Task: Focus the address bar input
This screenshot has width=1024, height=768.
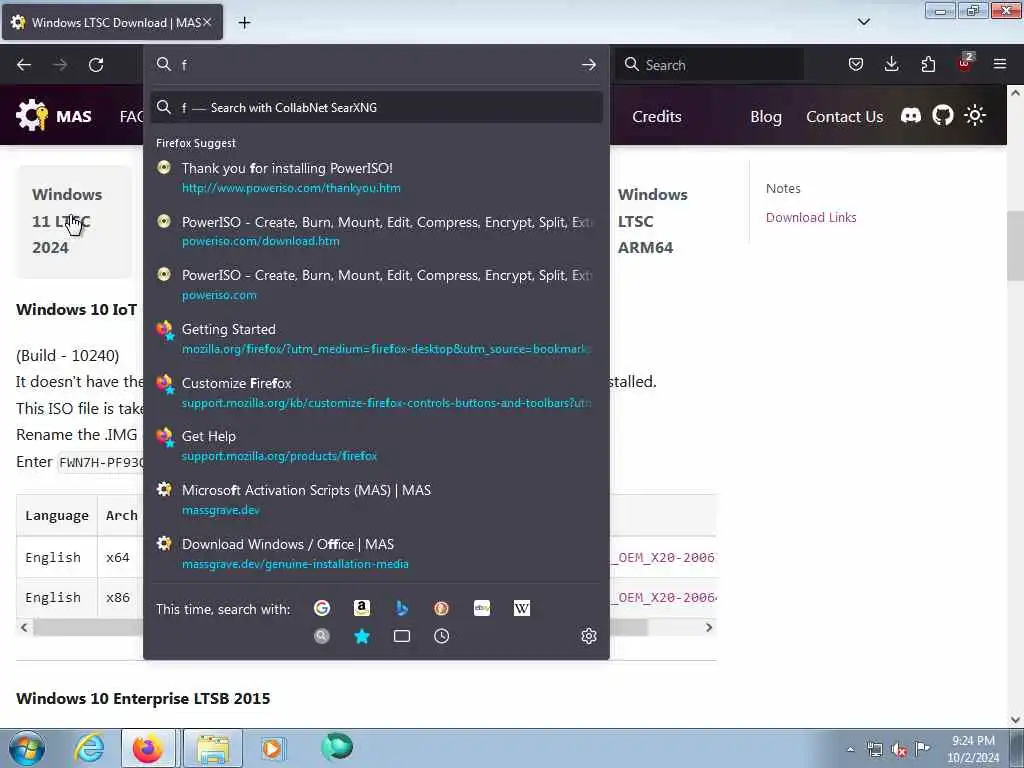Action: point(376,64)
